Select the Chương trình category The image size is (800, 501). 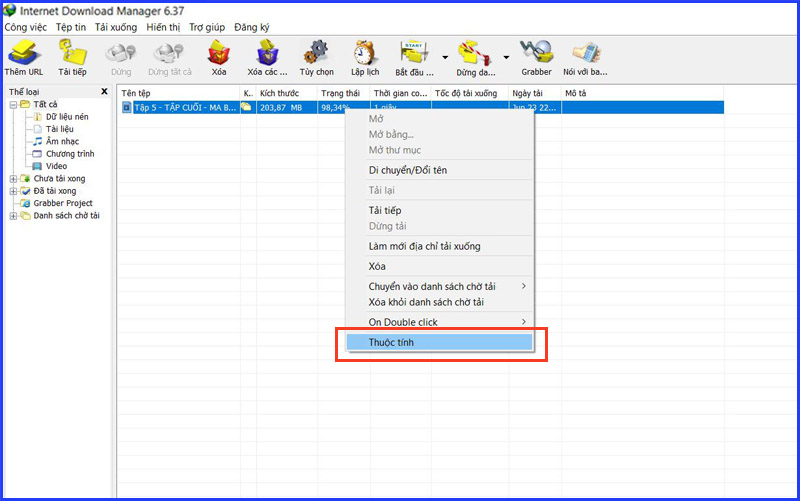70,154
